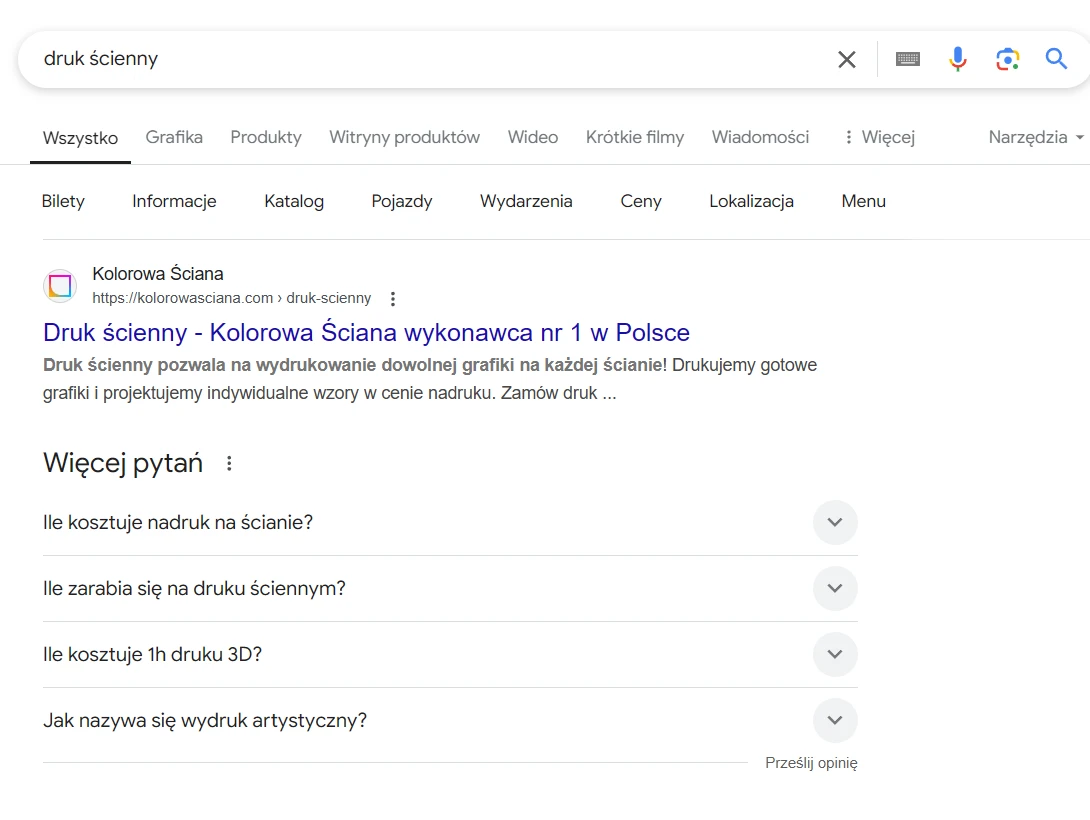
Task: Apply the Lokalizacja filter chip
Action: 751,201
